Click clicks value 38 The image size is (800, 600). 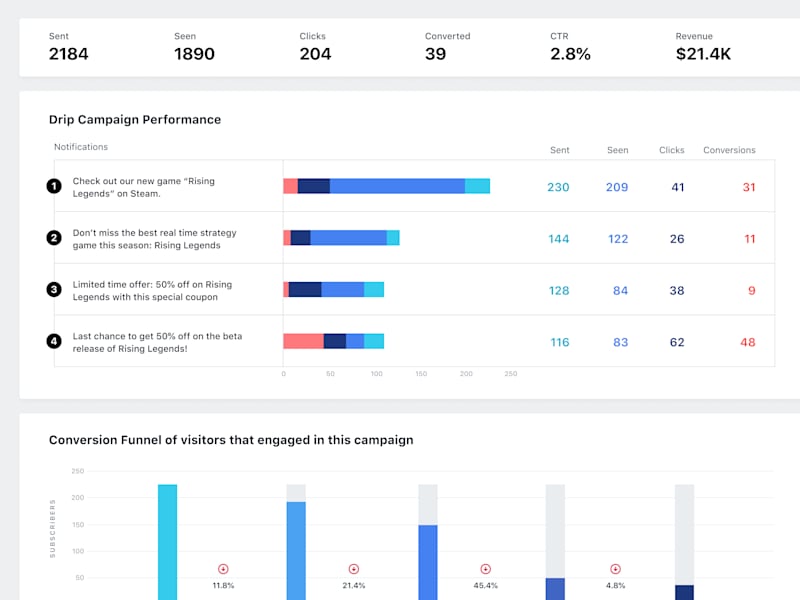pos(677,291)
